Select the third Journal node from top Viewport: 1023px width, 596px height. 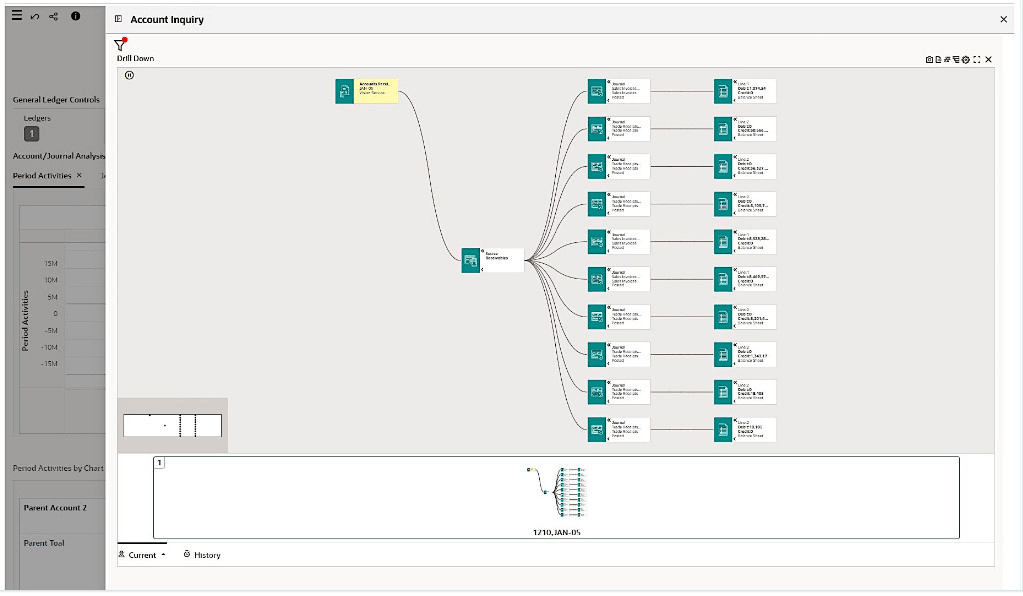tap(618, 167)
